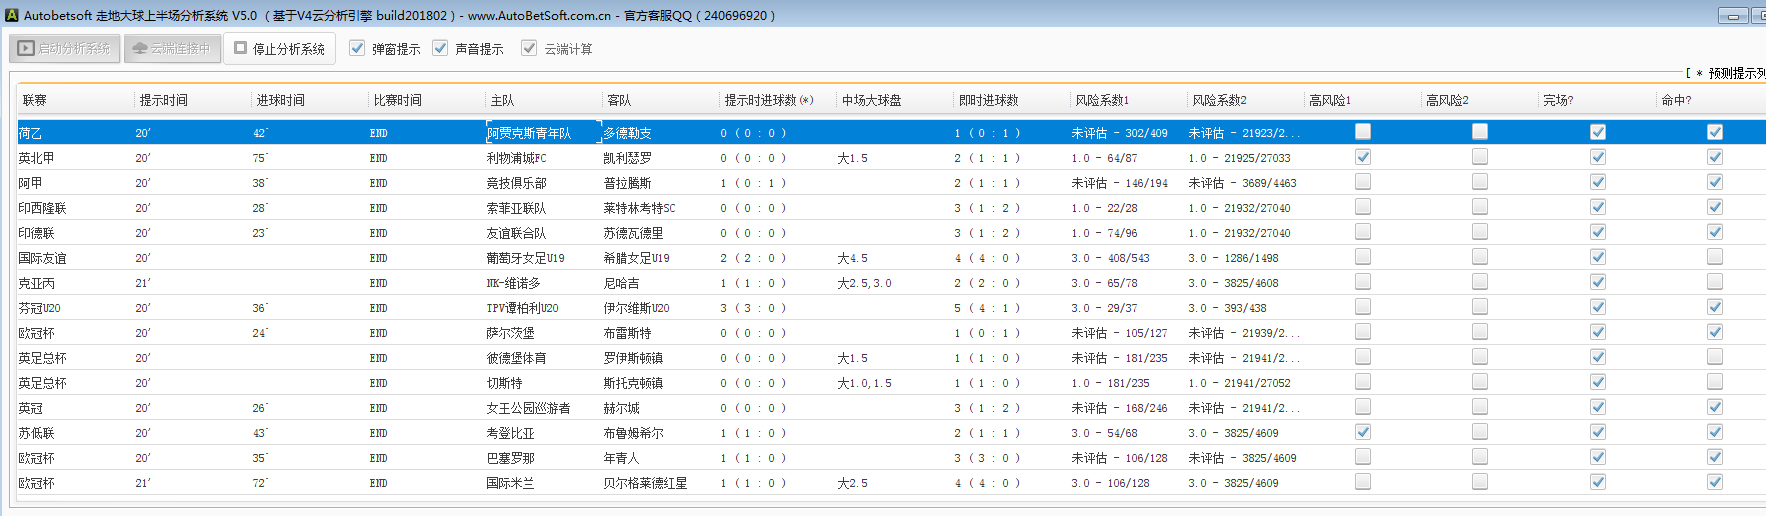Check 高风险1 box in 荷乙 row
Viewport: 1766px width, 516px height.
(1362, 132)
